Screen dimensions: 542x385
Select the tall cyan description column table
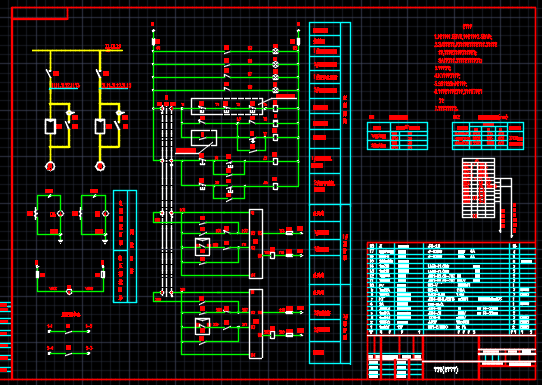click(330, 193)
